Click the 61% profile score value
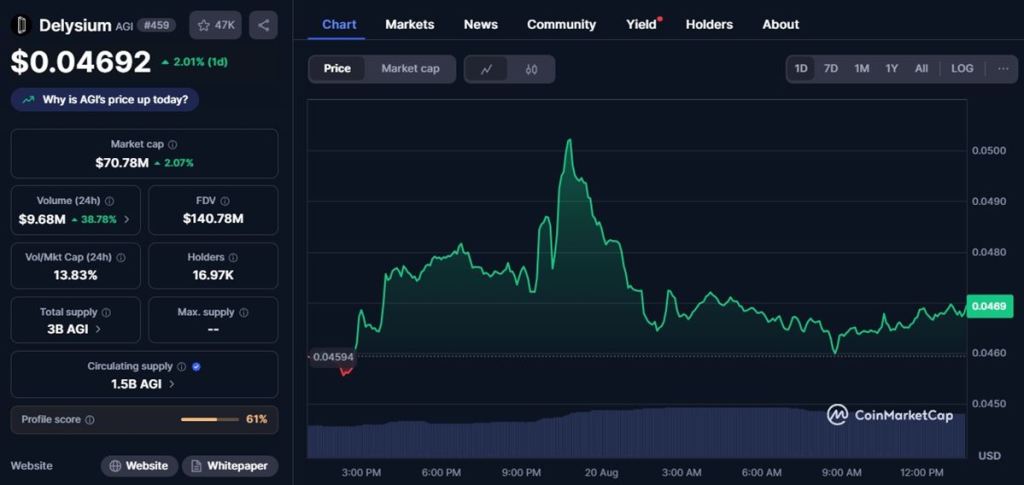This screenshot has width=1024, height=485. click(257, 420)
